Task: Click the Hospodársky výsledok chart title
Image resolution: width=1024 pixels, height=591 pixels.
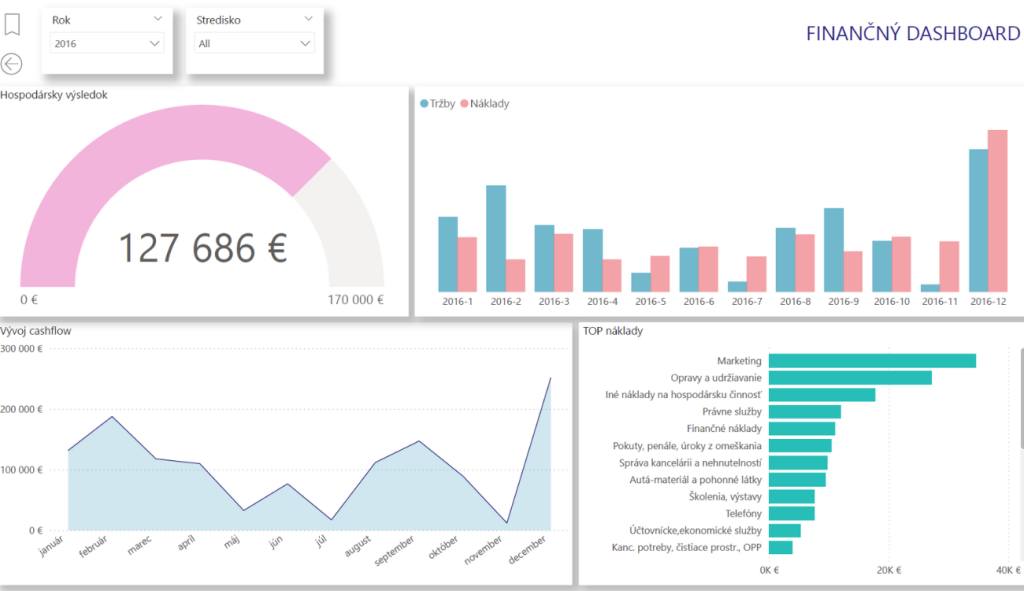Action: point(54,95)
